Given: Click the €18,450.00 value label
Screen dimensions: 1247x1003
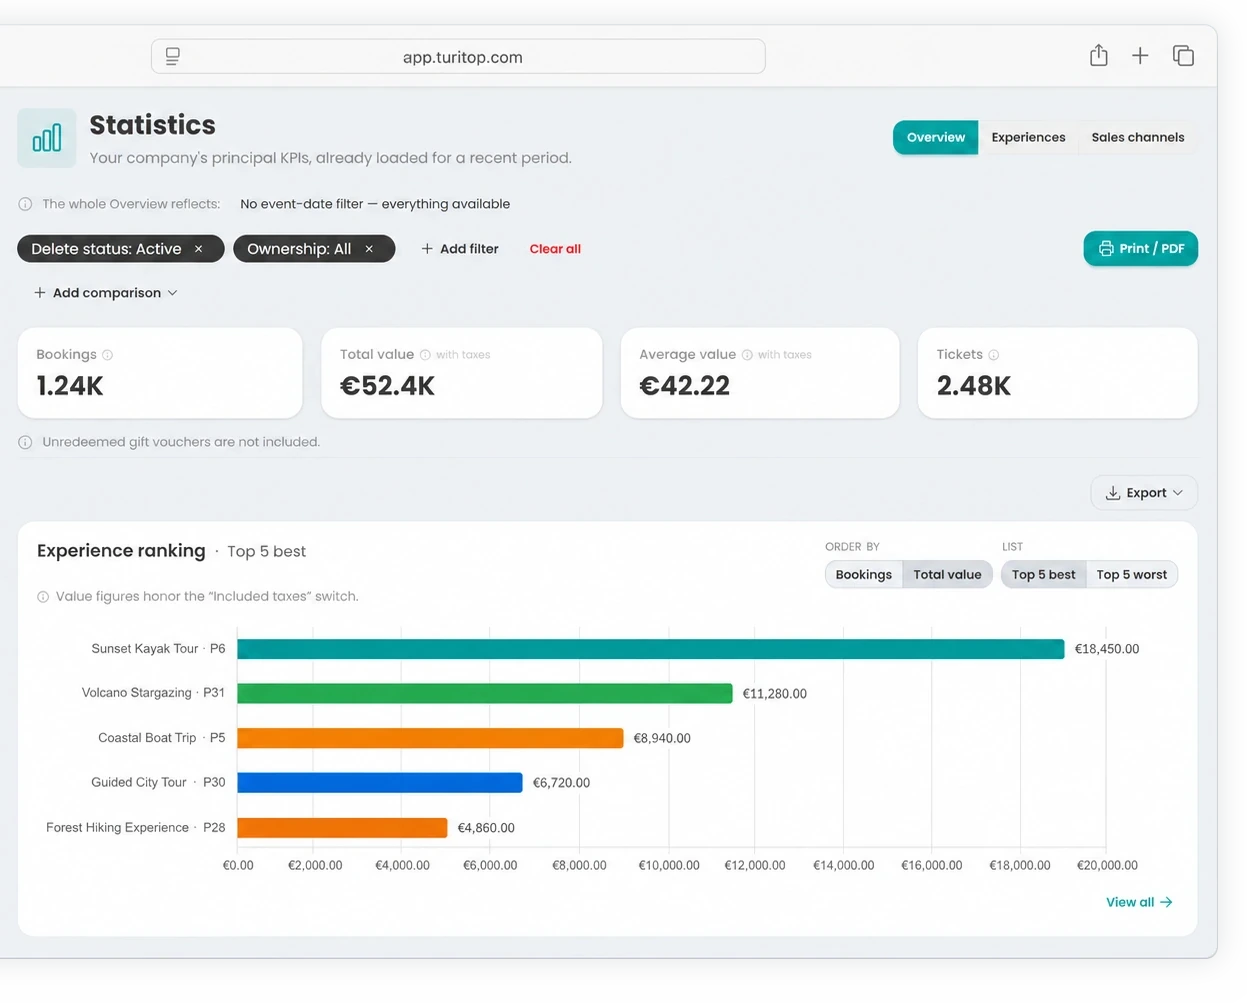Looking at the screenshot, I should coord(1107,649).
